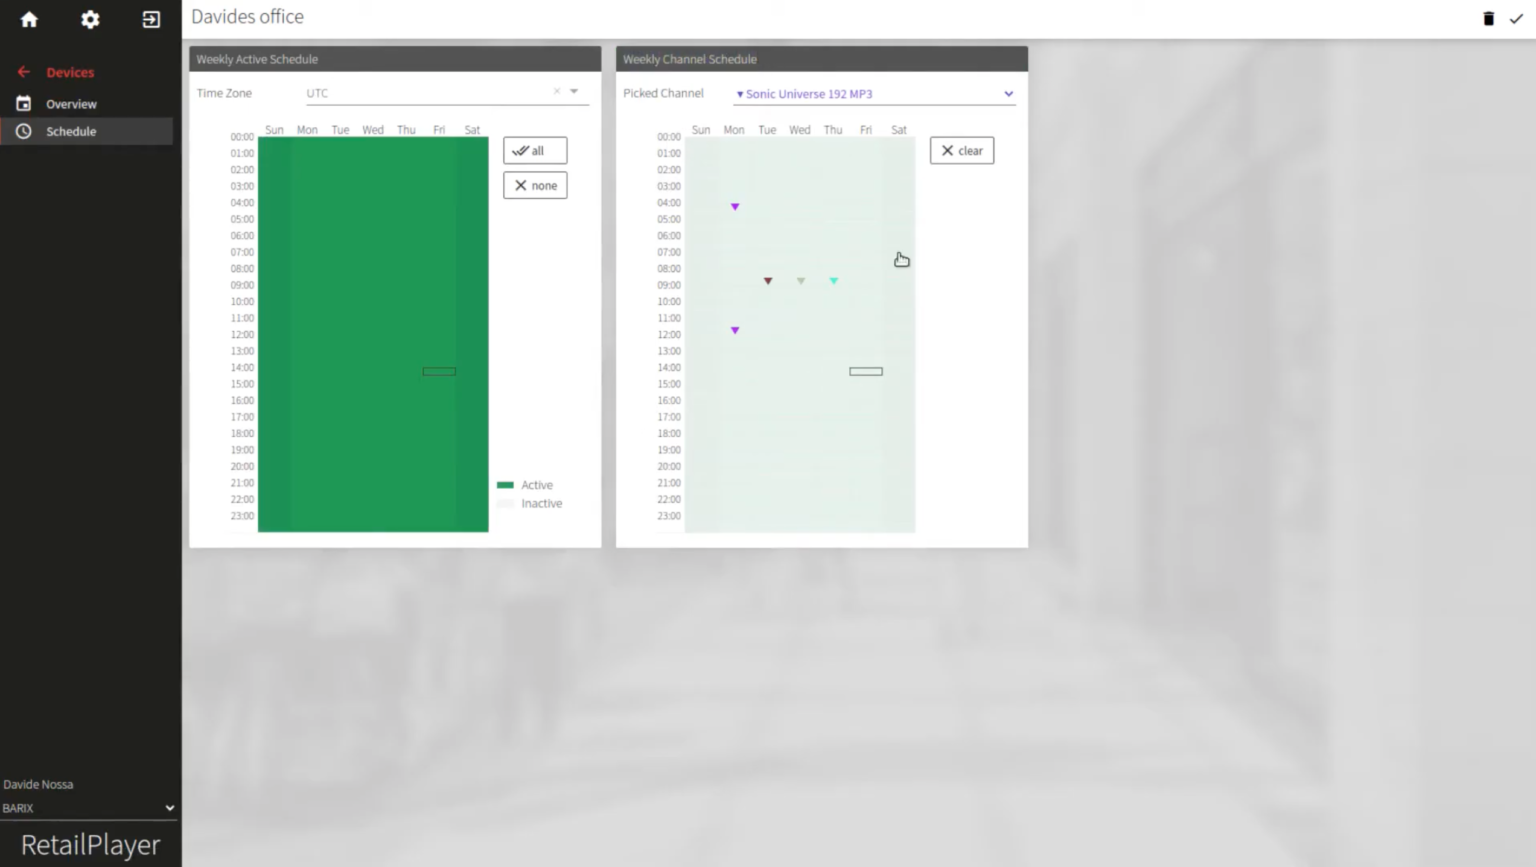Viewport: 1536px width, 867px height.
Task: Confirm changes with the checkmark icon
Action: pos(1516,18)
